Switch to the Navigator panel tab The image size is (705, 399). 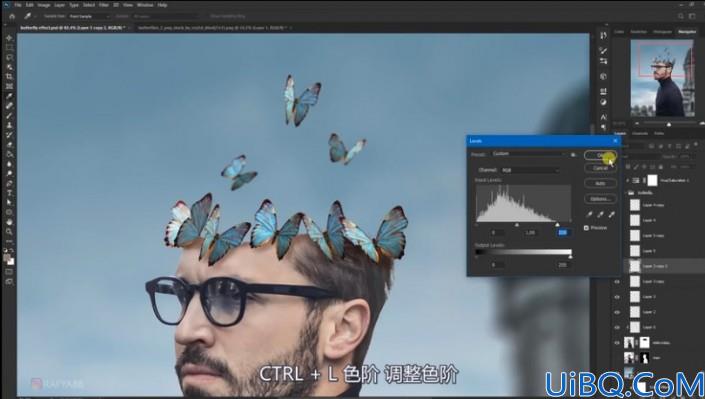(x=687, y=32)
